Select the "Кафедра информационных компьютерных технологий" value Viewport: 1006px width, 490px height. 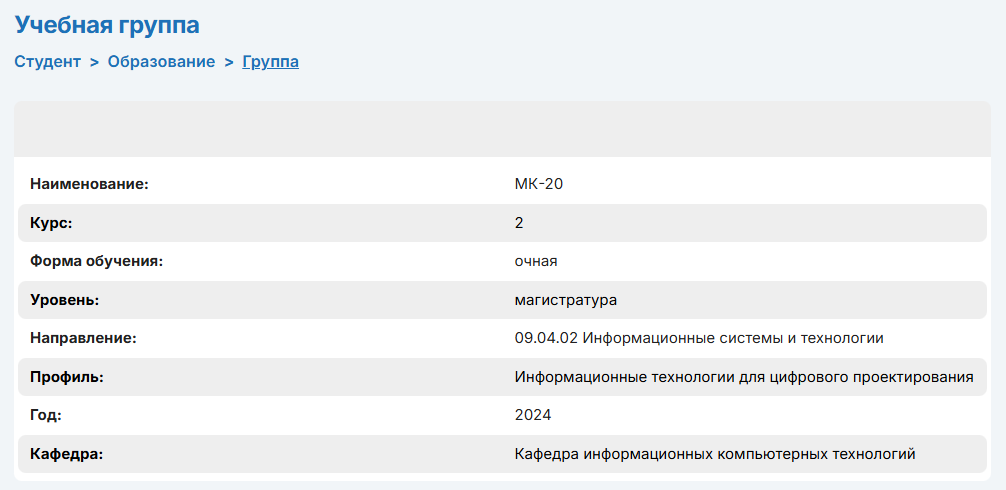click(715, 454)
